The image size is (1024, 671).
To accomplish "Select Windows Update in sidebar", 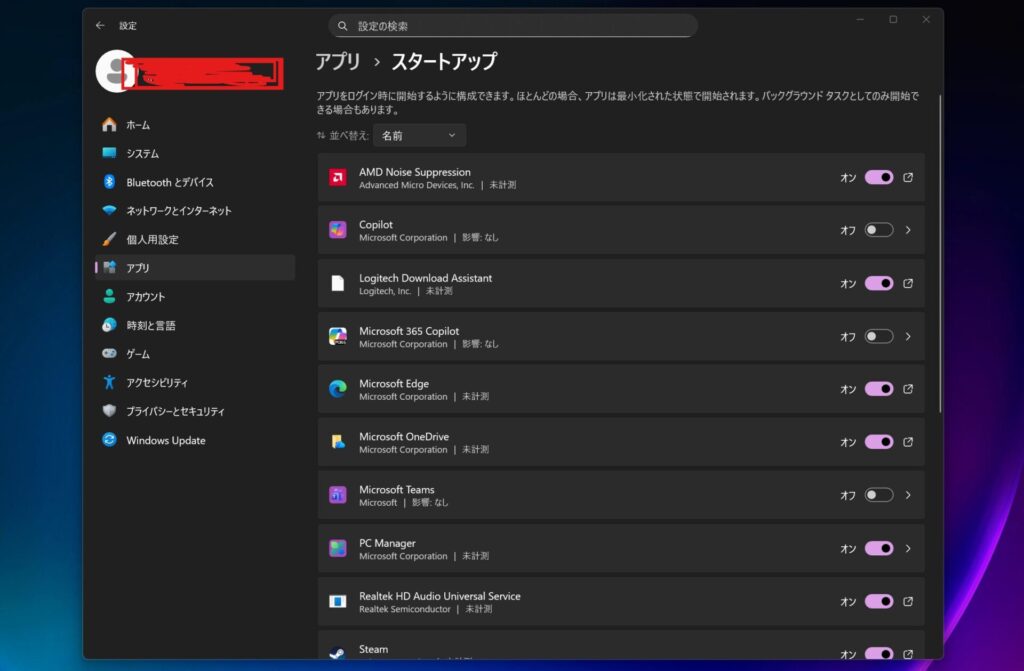I will pyautogui.click(x=165, y=440).
